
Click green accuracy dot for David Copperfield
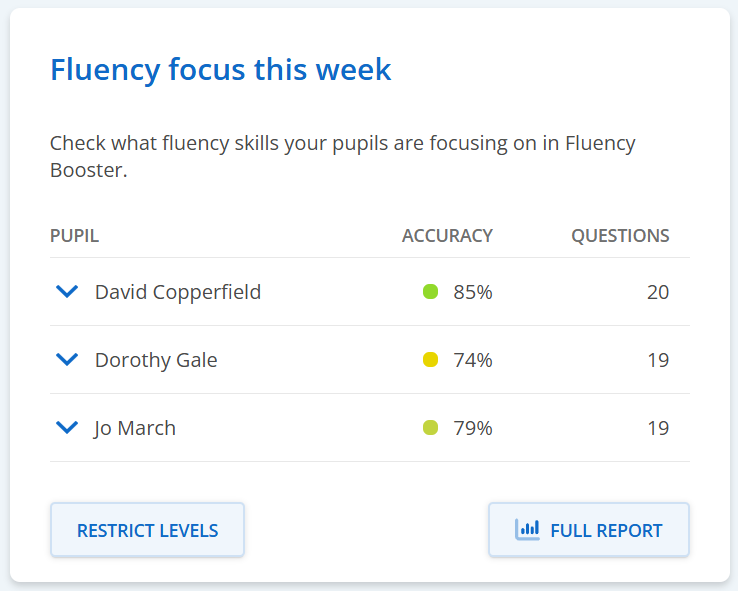[x=431, y=292]
